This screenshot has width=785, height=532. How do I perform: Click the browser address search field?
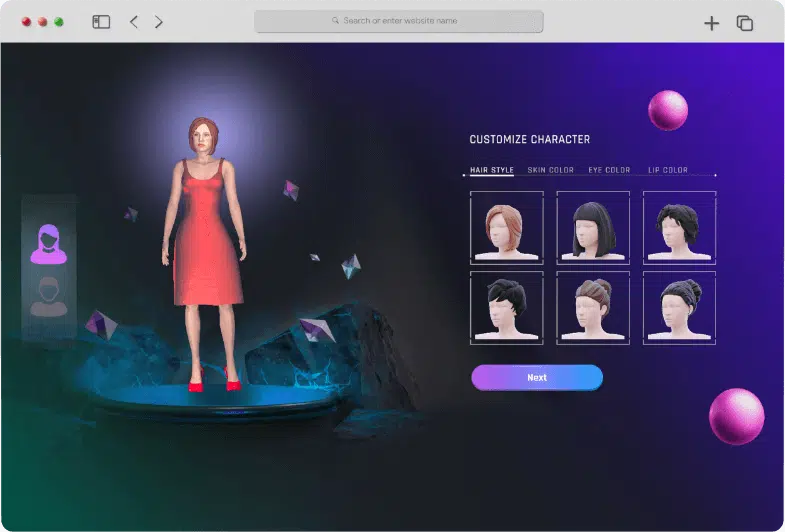399,21
